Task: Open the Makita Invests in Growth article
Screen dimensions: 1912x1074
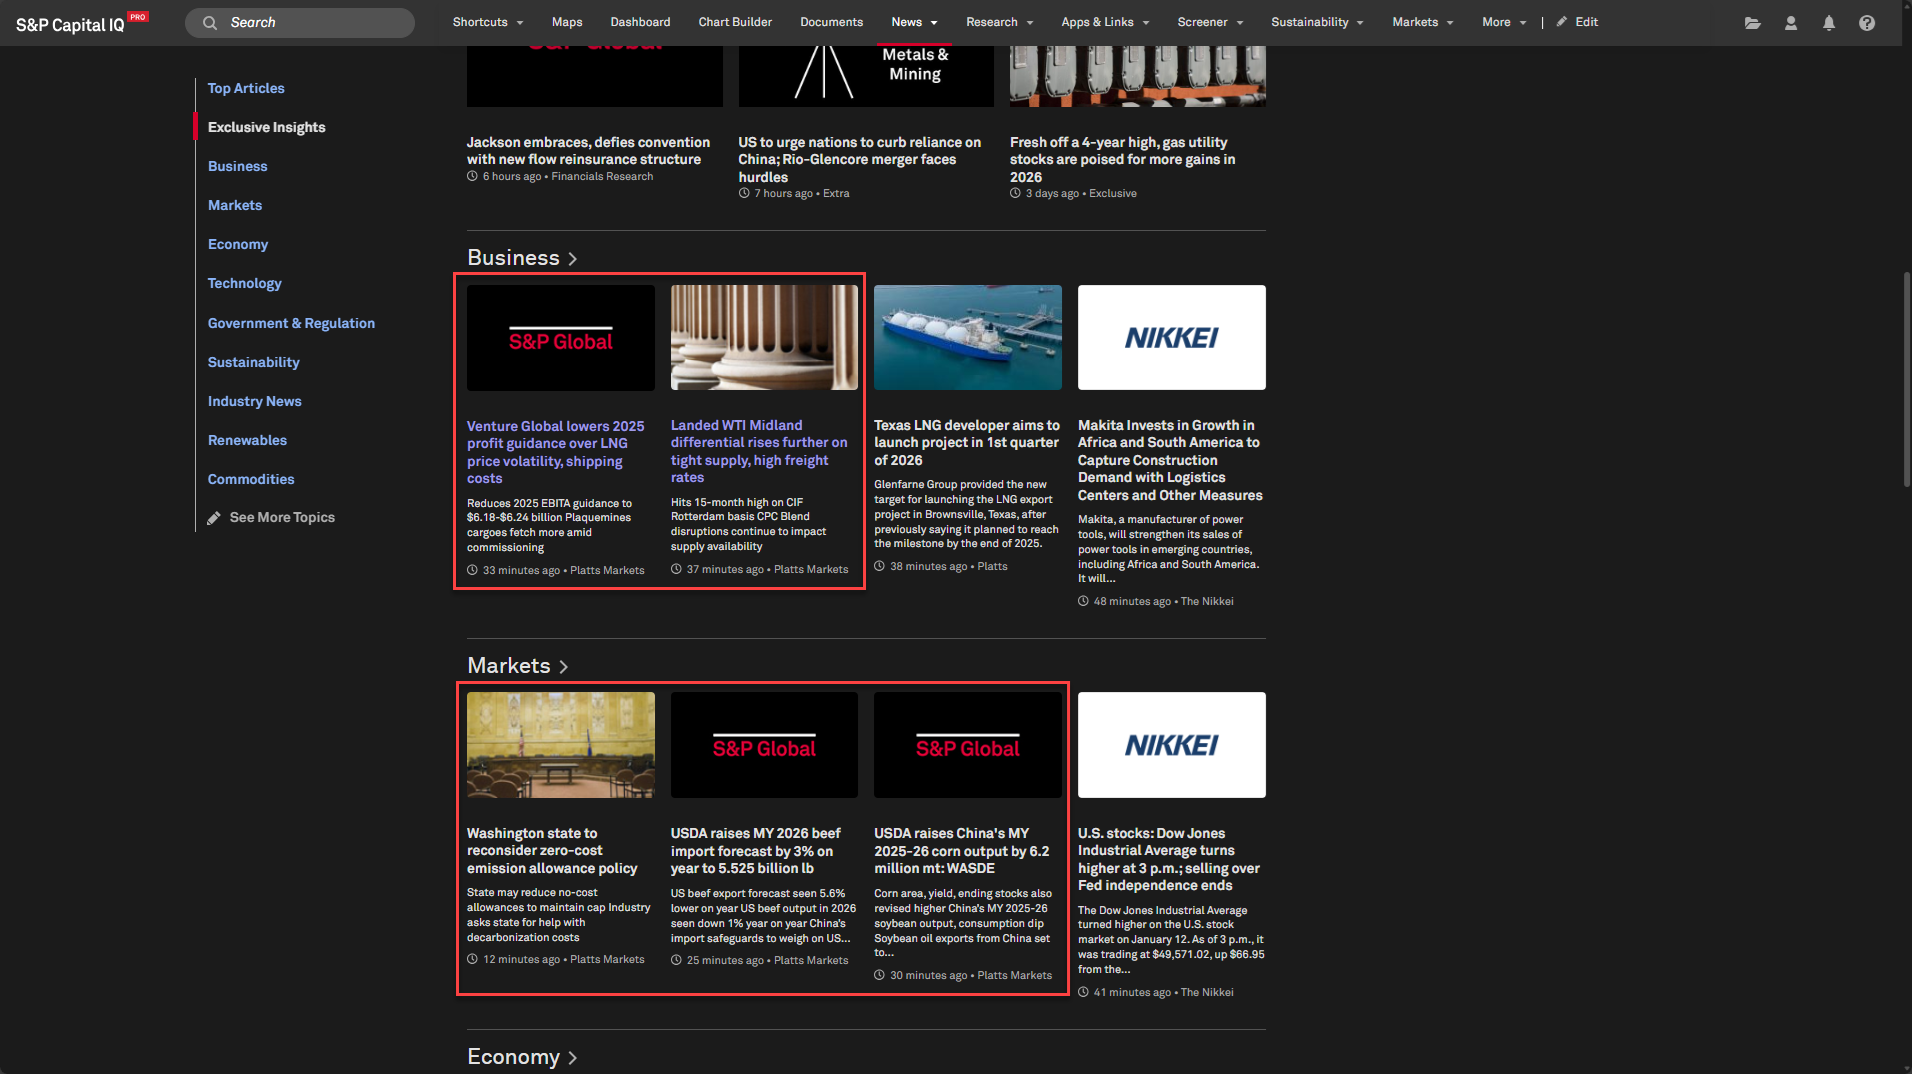Action: click(x=1170, y=460)
